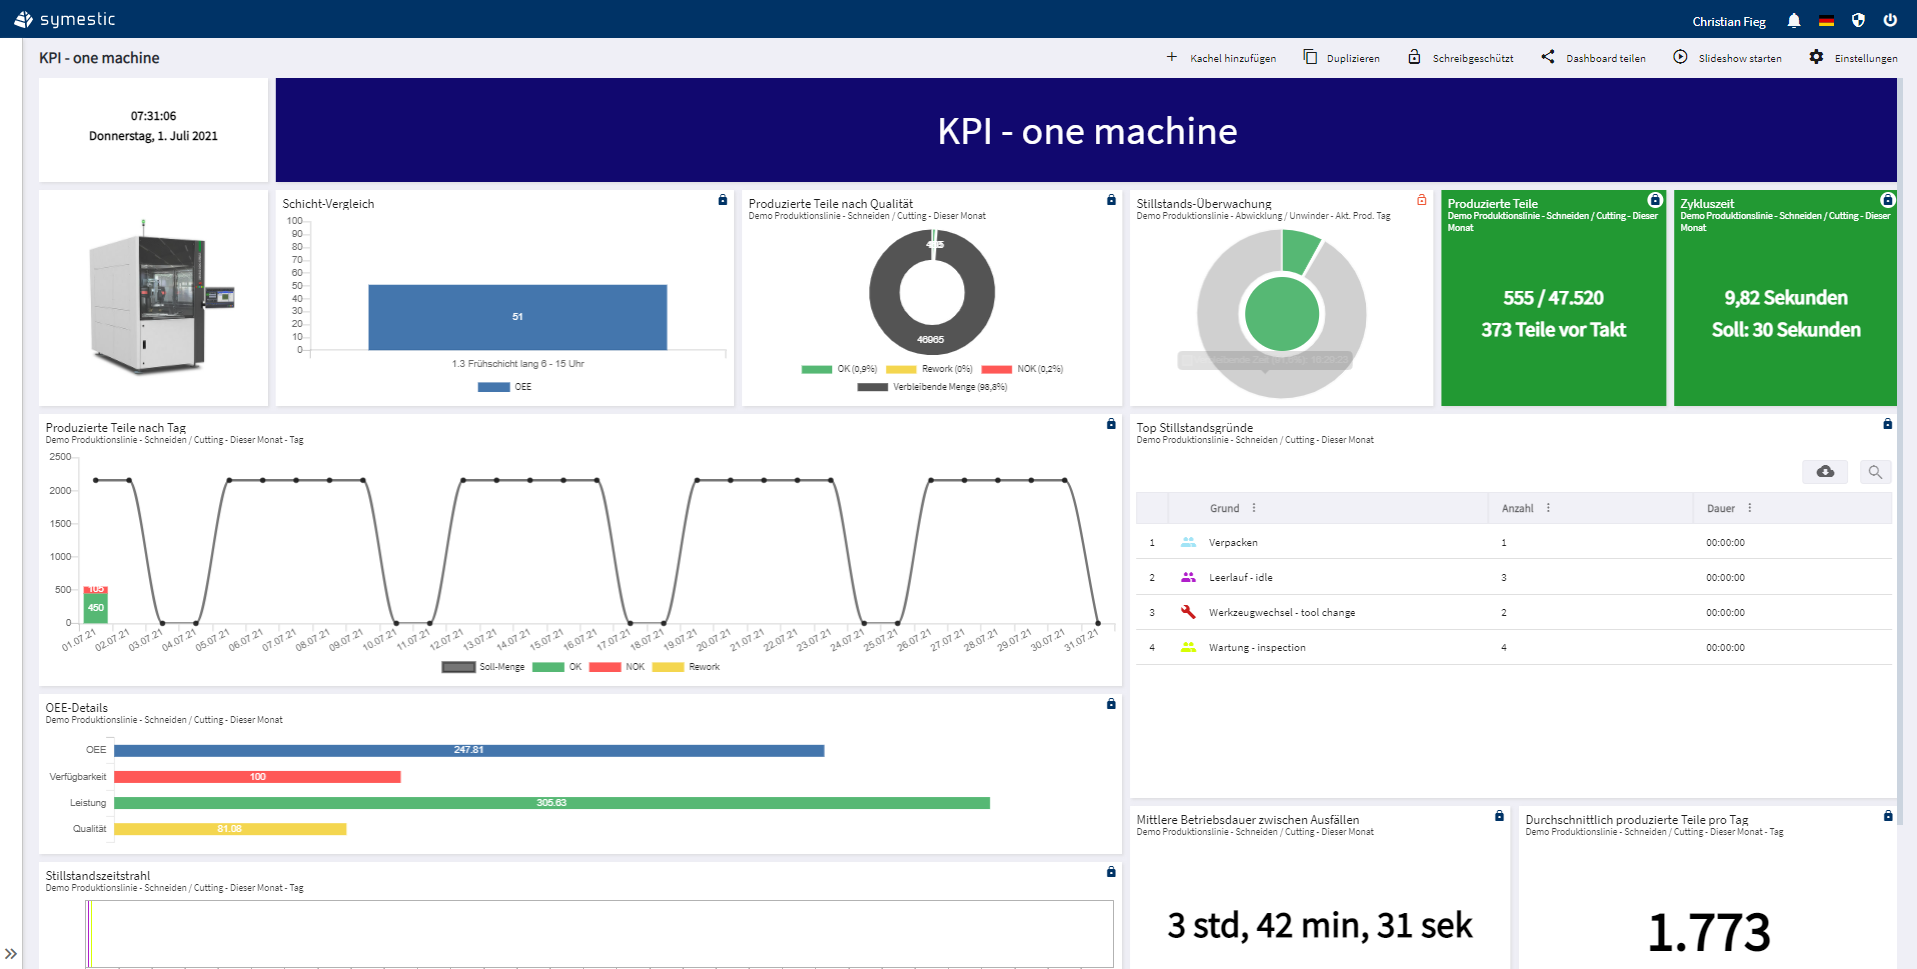Screen dimensions: 1917x969
Task: Click the yellow Qualität bar in OEE-Details
Action: pyautogui.click(x=230, y=828)
